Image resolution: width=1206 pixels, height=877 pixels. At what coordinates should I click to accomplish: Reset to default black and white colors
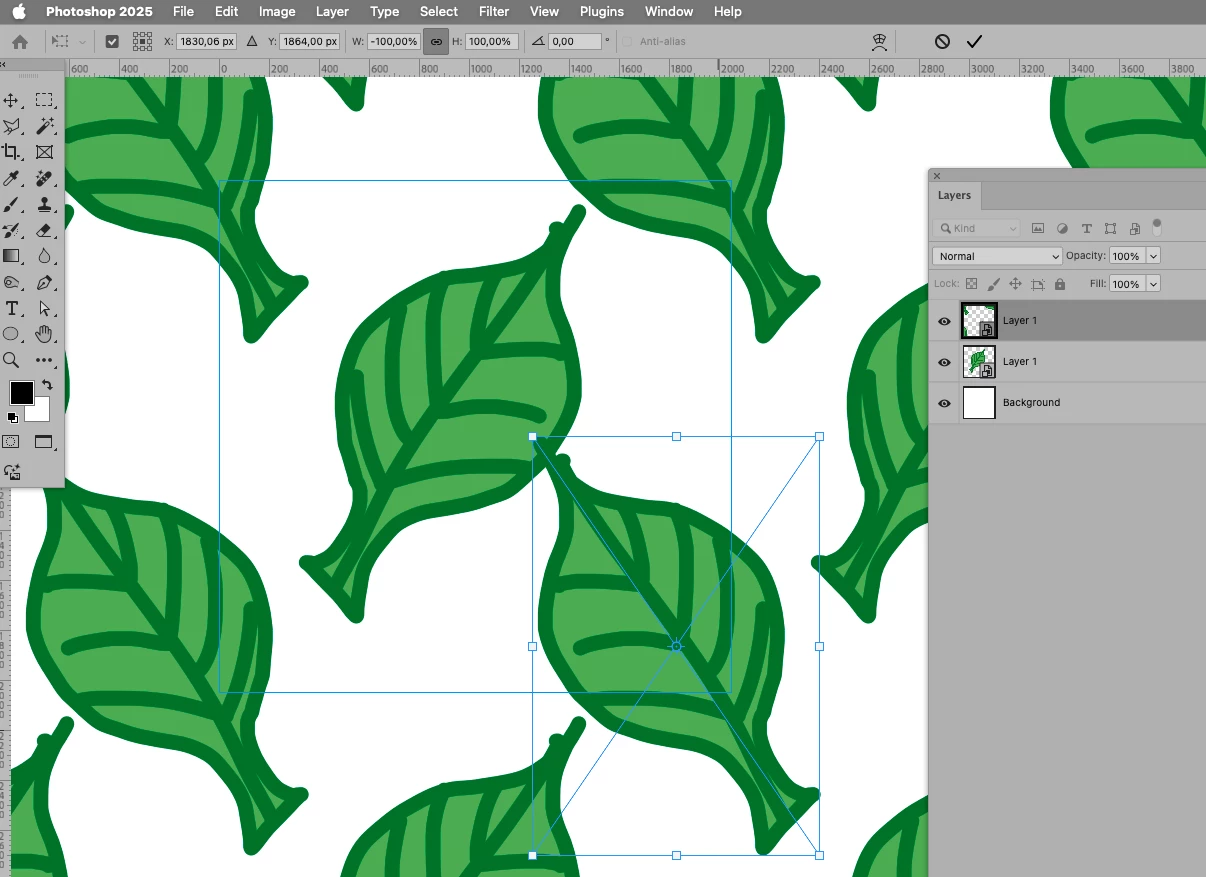pos(12,417)
